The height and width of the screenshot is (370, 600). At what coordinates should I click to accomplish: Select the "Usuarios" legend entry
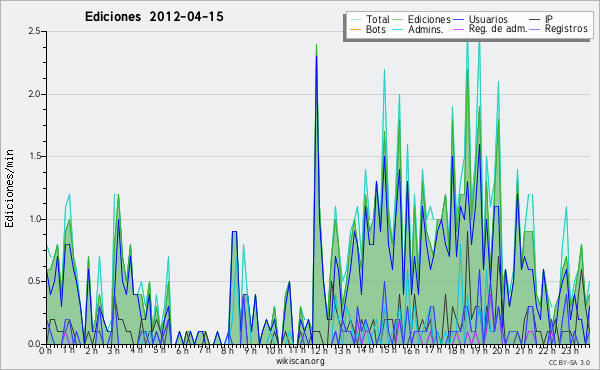[x=488, y=19]
